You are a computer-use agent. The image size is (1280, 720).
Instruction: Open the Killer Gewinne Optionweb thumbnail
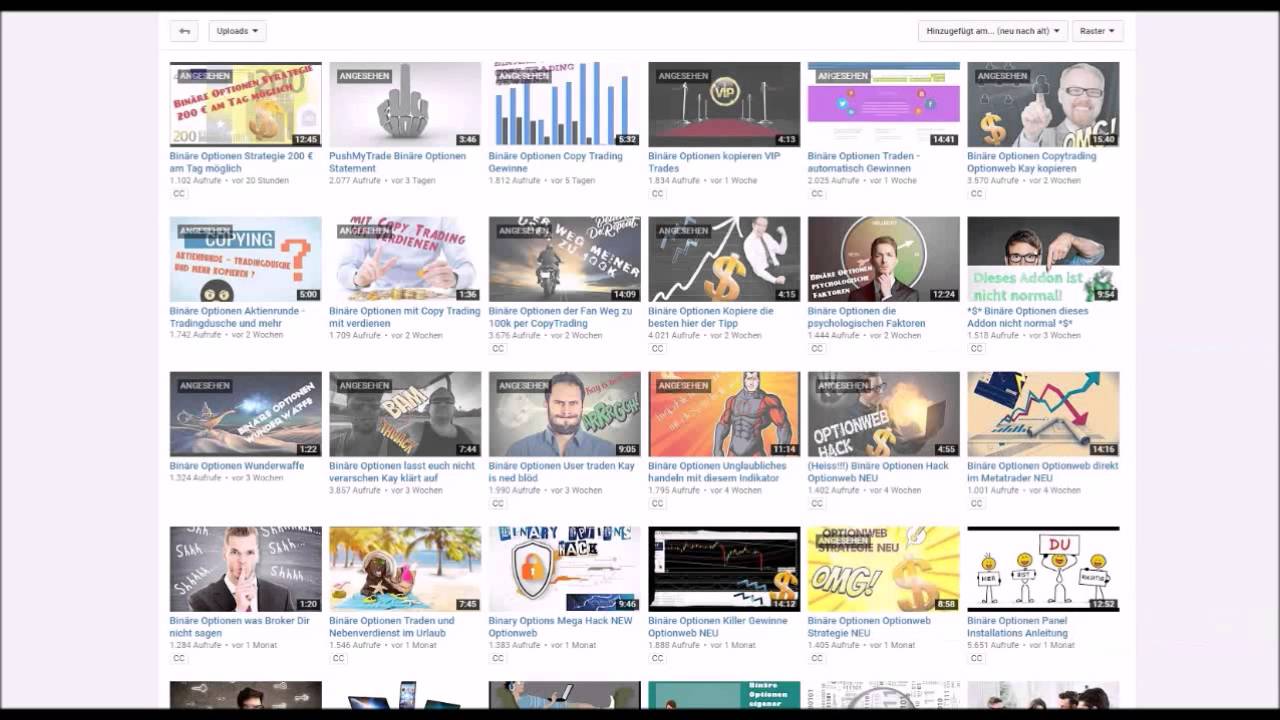pyautogui.click(x=724, y=569)
